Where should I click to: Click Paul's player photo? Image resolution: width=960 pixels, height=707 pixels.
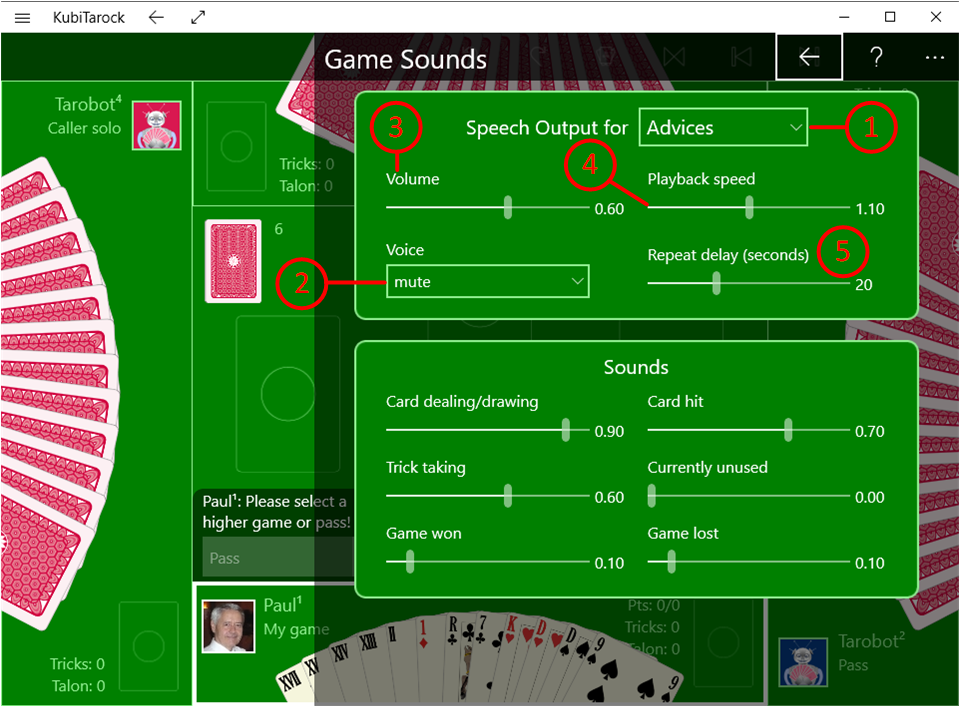[x=228, y=626]
